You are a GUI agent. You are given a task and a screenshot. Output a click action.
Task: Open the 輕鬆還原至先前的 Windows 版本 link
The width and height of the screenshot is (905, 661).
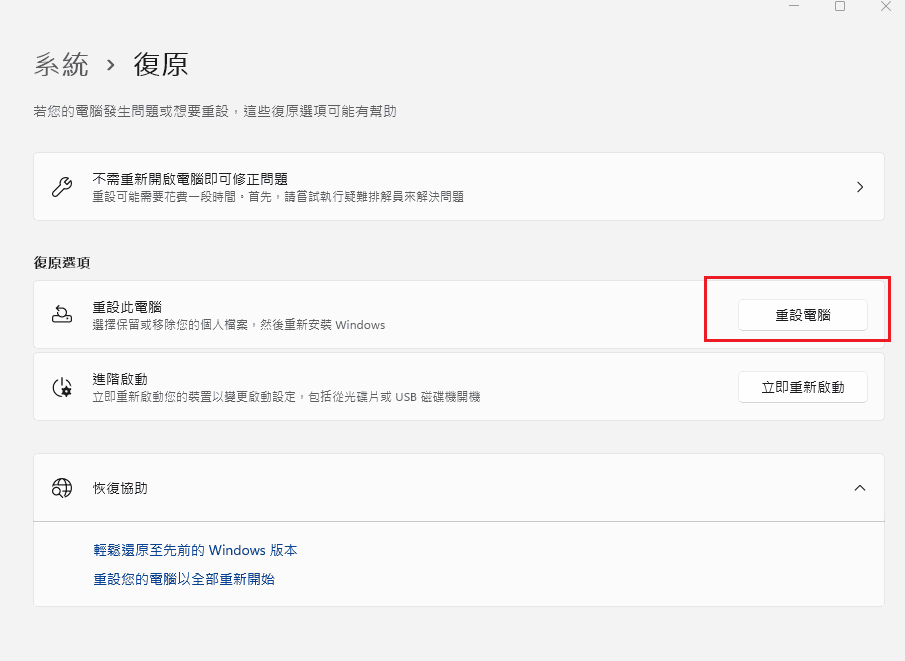click(x=195, y=550)
